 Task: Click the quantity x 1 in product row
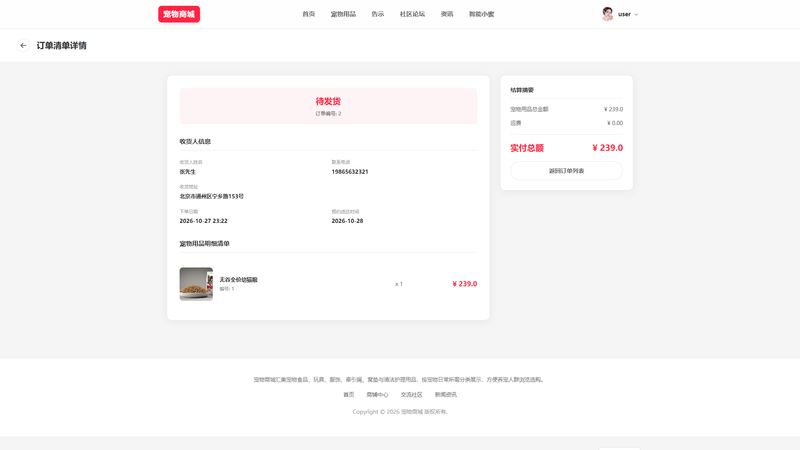pos(399,284)
